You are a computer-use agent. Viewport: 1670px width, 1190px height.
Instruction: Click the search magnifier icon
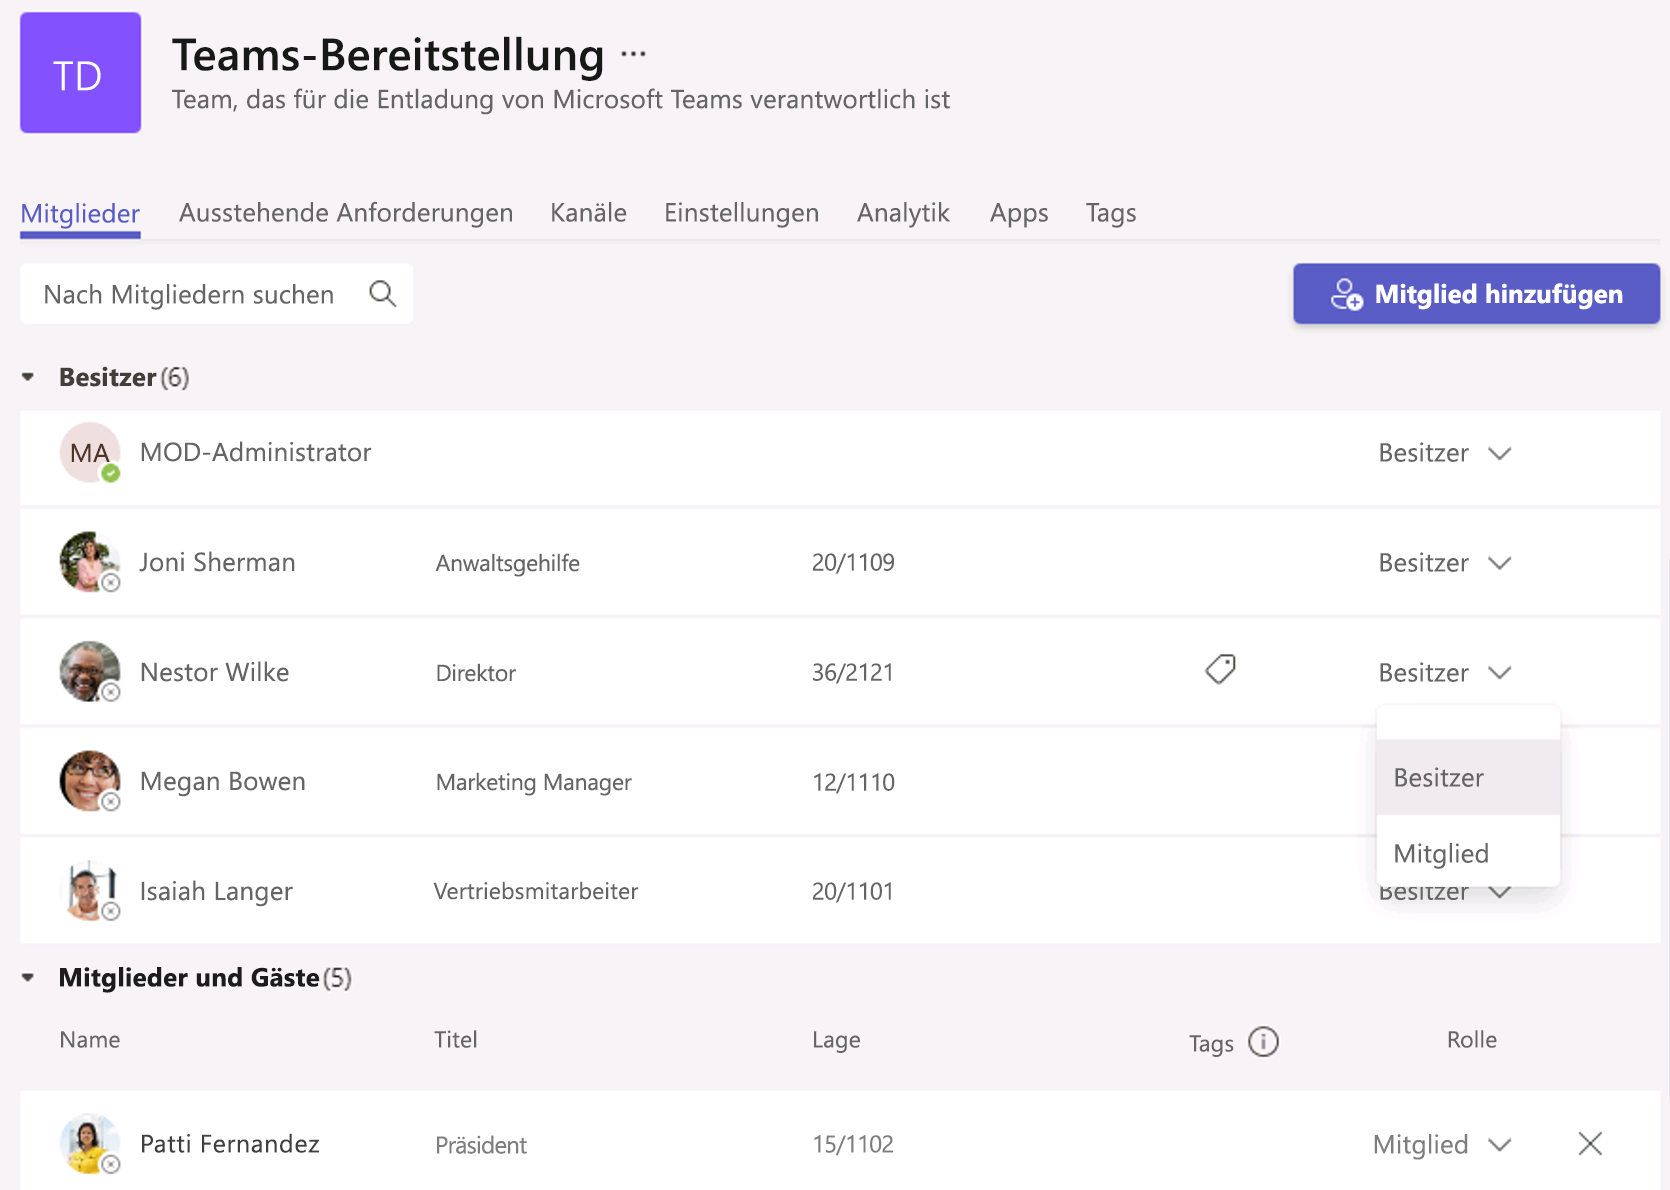(383, 294)
